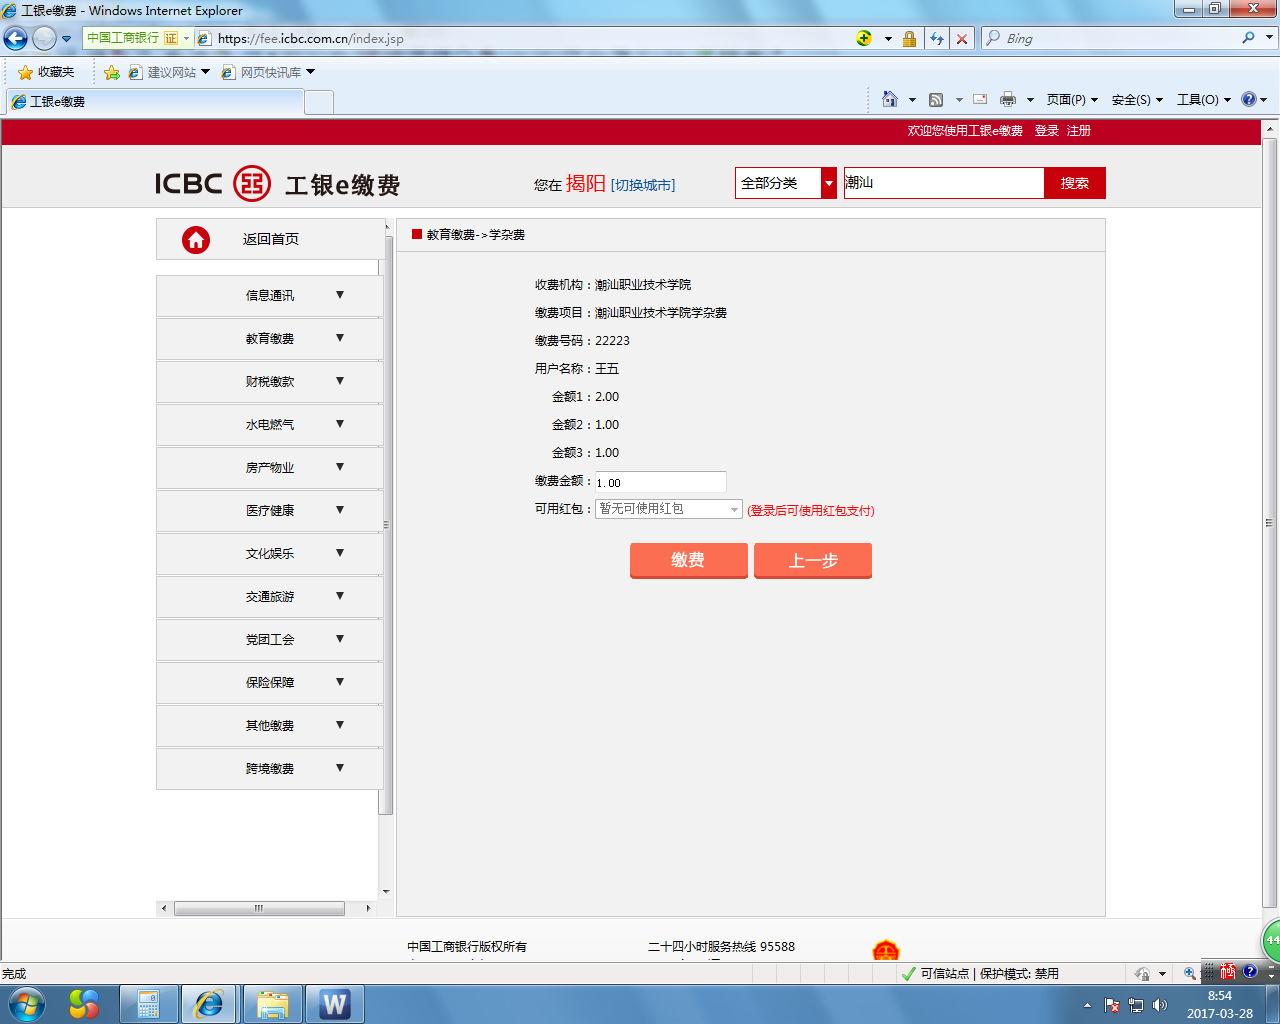Expand the 其他缴费 category

pos(270,726)
